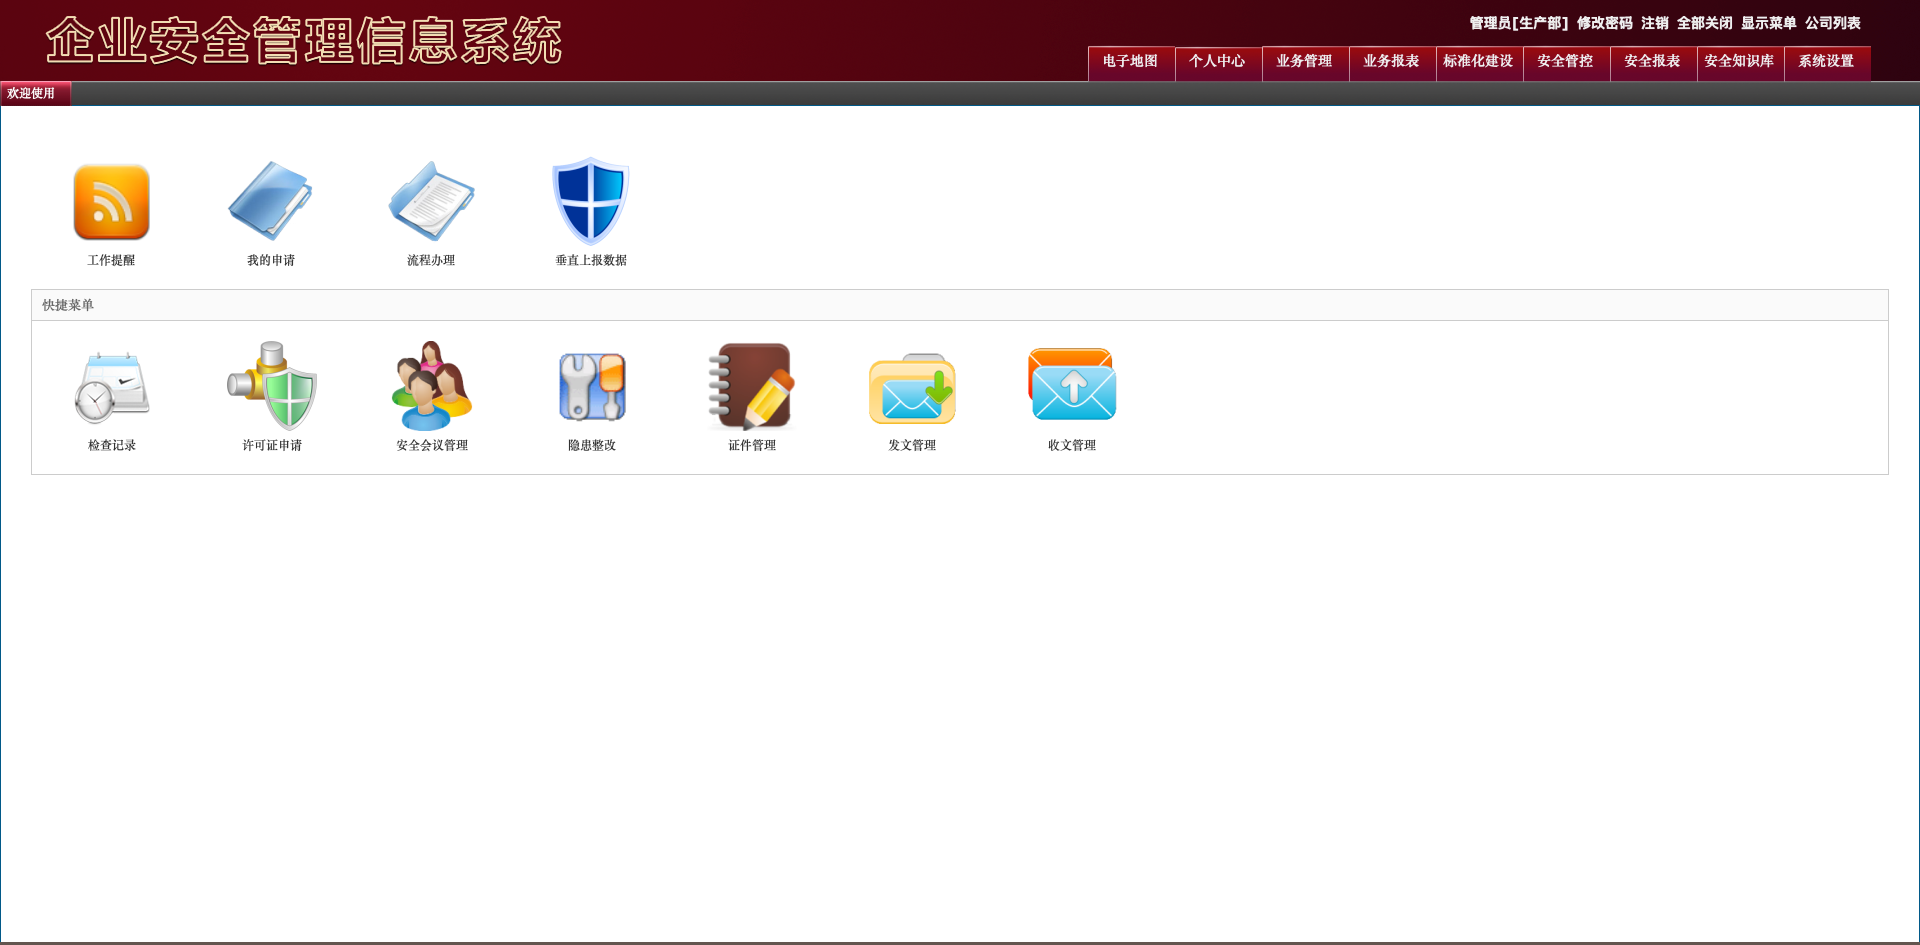This screenshot has width=1920, height=945.
Task: Open 安全会议管理 people group icon
Action: (432, 388)
